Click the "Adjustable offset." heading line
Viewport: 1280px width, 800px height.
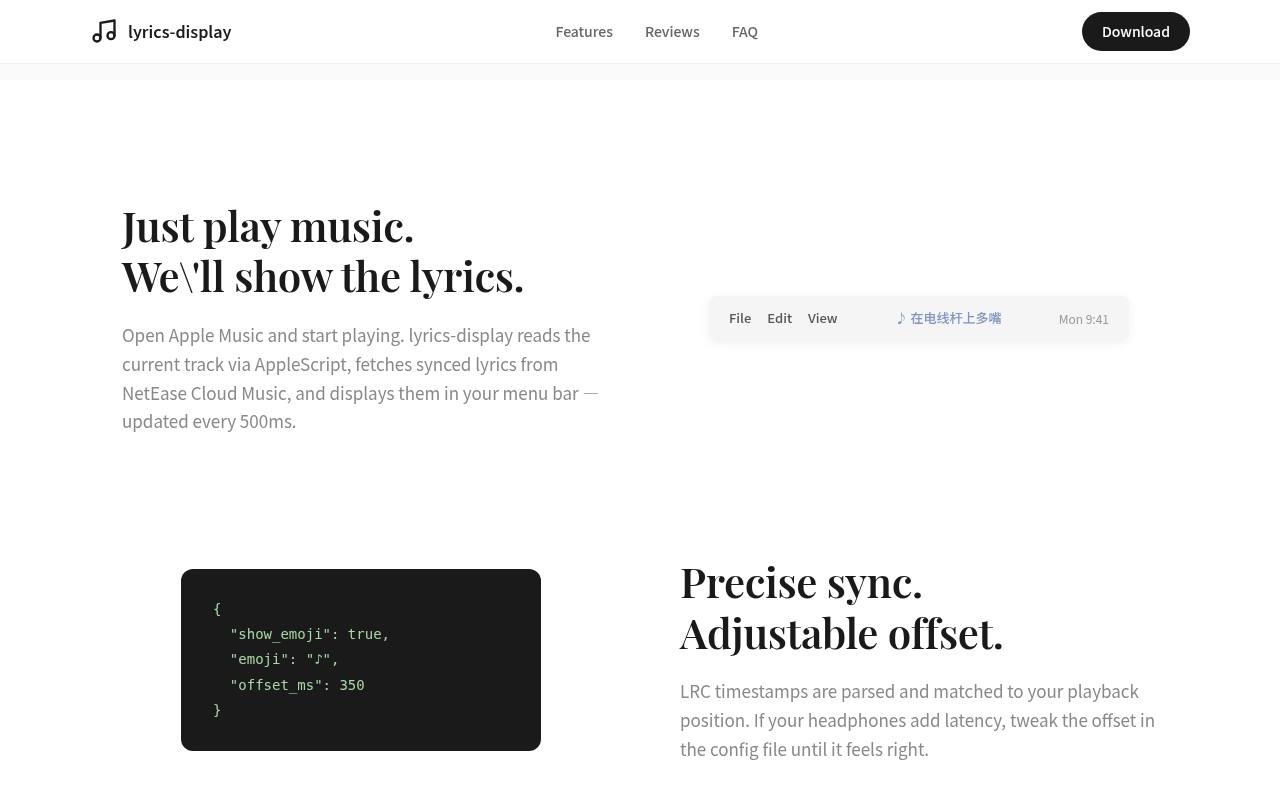click(842, 633)
